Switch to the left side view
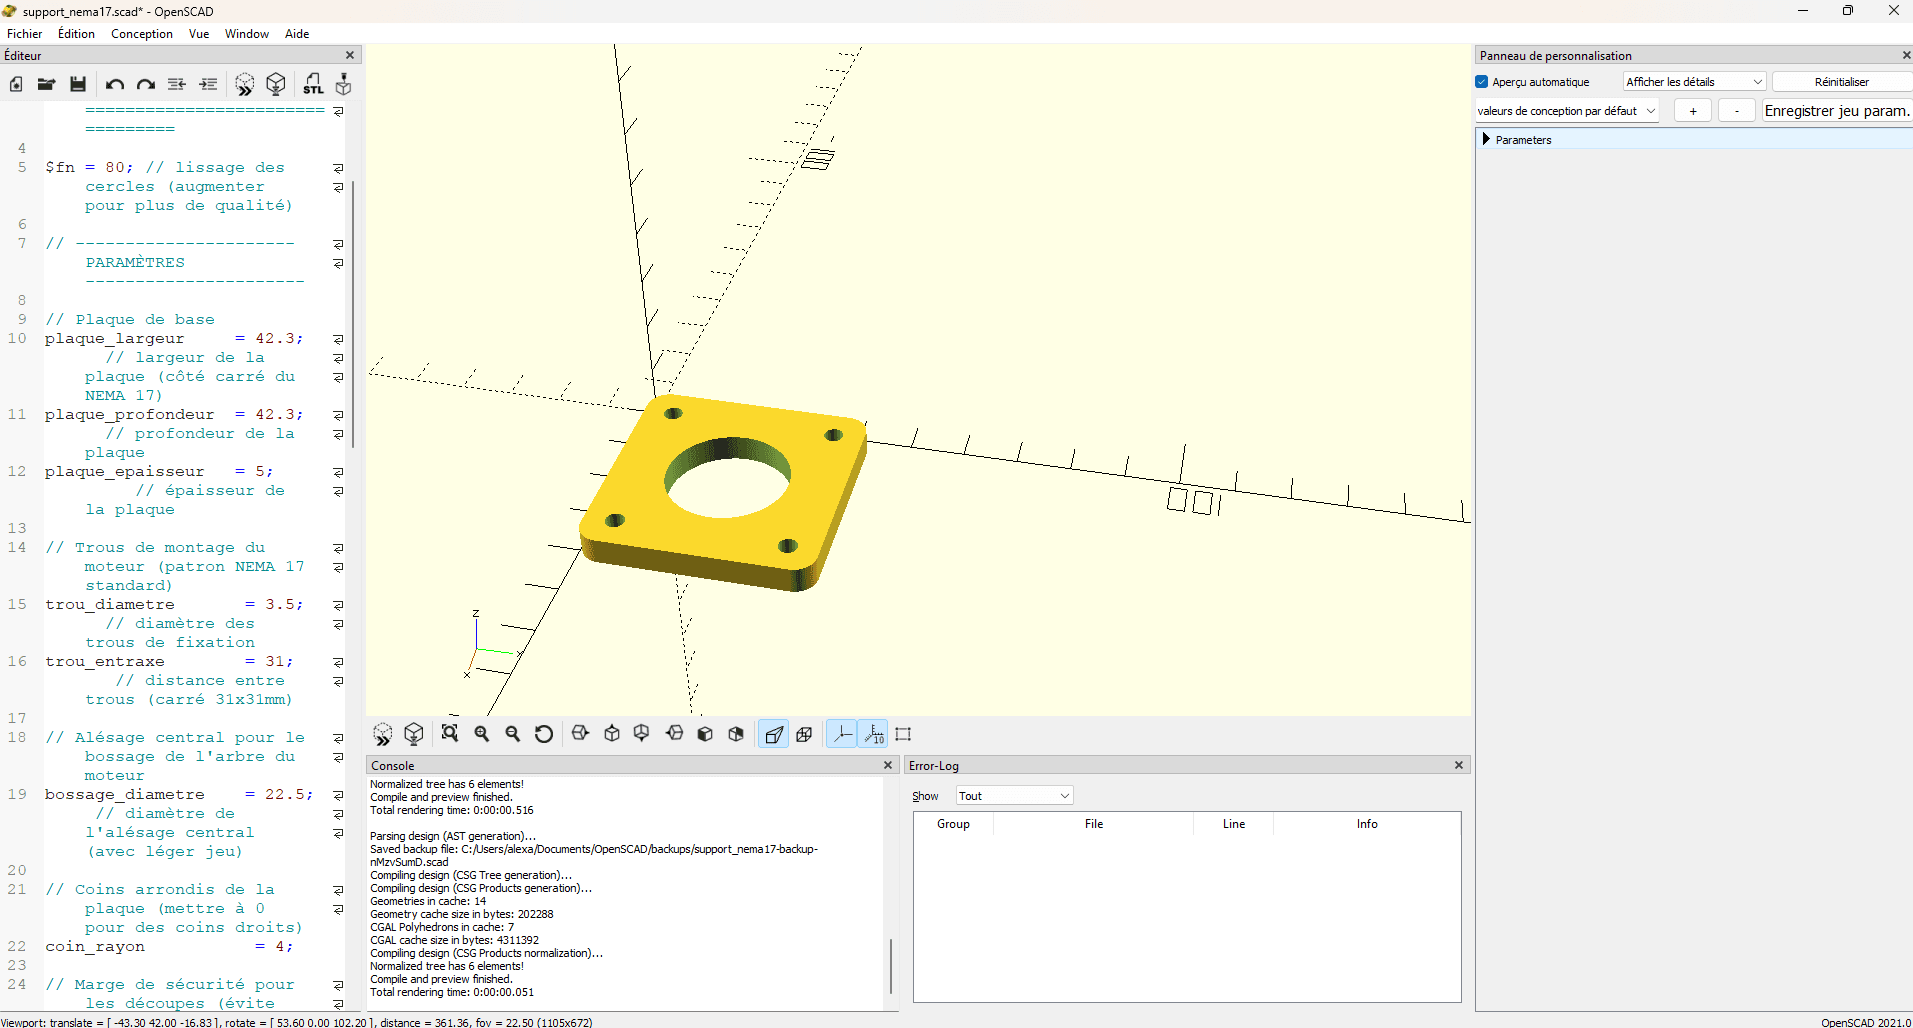 (x=674, y=734)
